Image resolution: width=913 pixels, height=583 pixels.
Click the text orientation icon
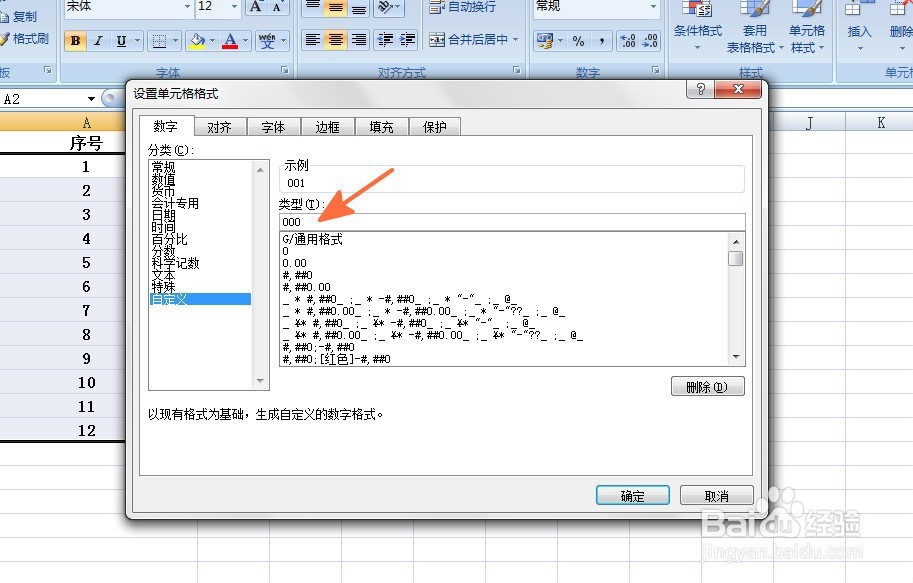coord(385,7)
